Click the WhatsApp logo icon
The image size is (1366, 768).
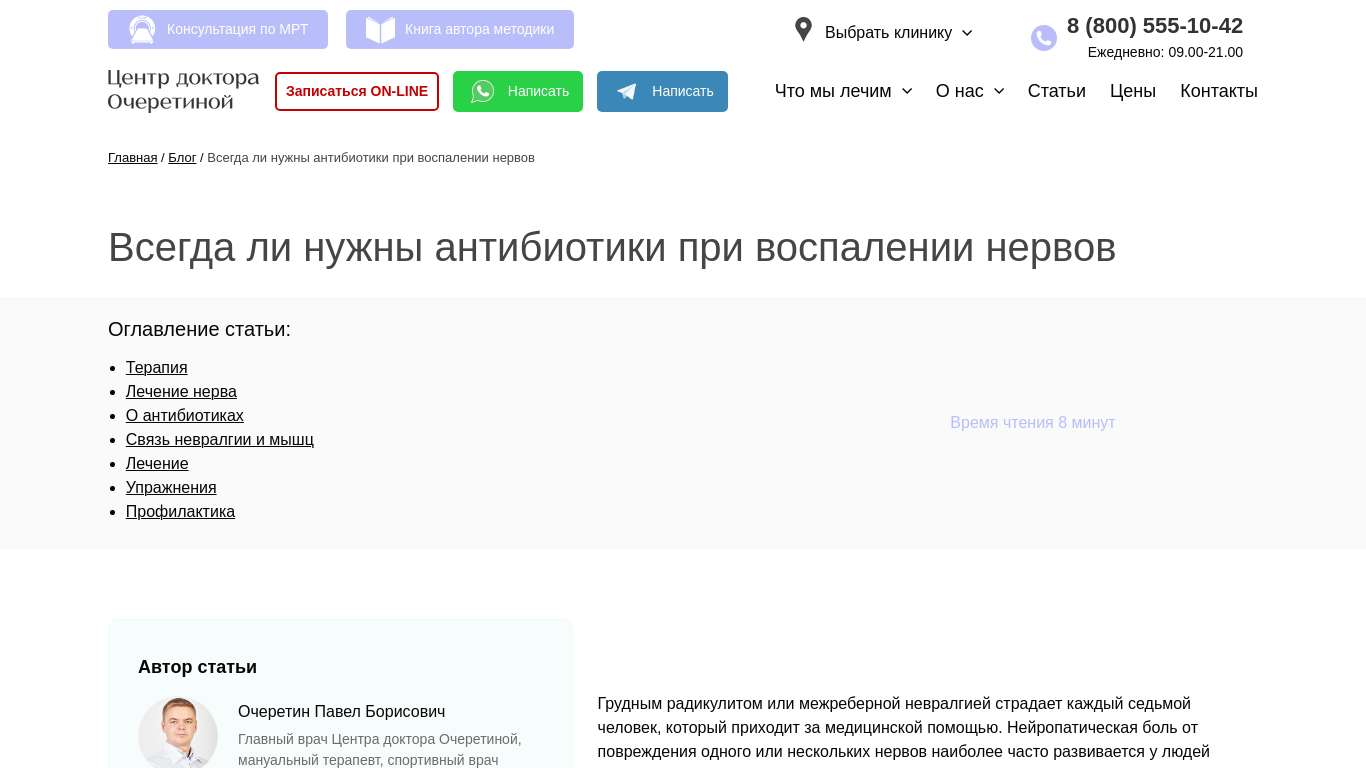click(483, 92)
